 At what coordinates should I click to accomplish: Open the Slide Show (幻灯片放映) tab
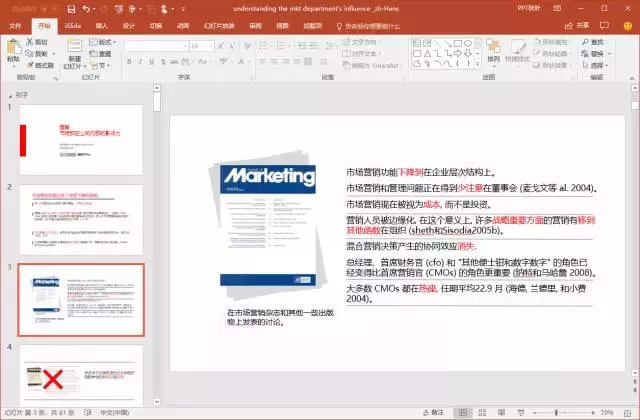coord(219,26)
